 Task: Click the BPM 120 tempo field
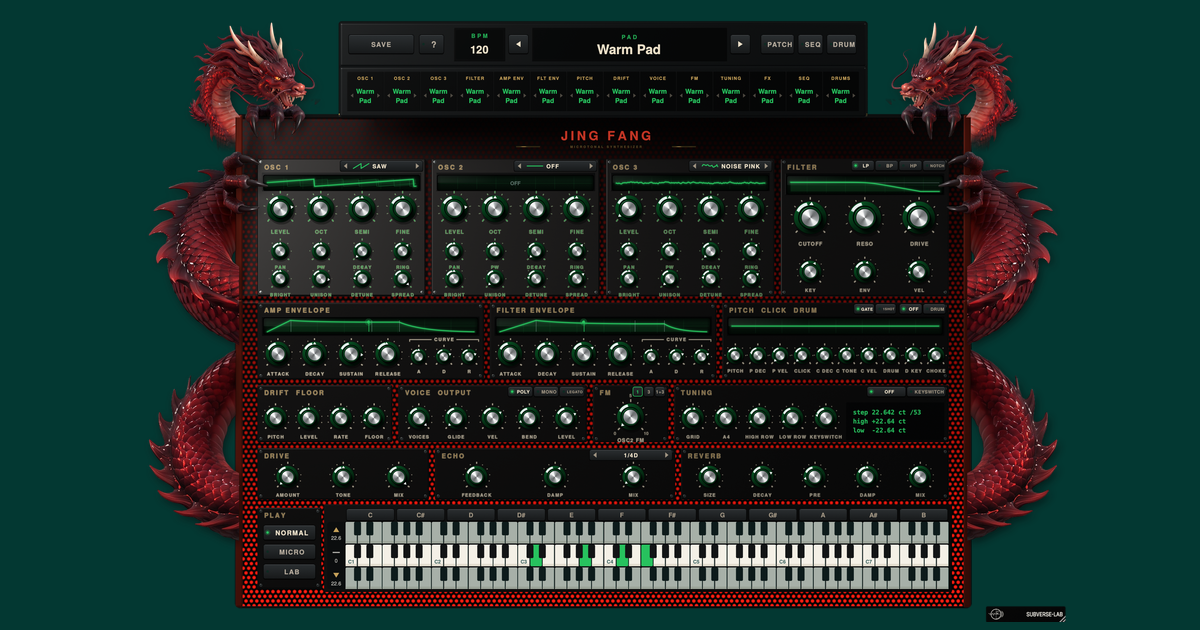(480, 44)
